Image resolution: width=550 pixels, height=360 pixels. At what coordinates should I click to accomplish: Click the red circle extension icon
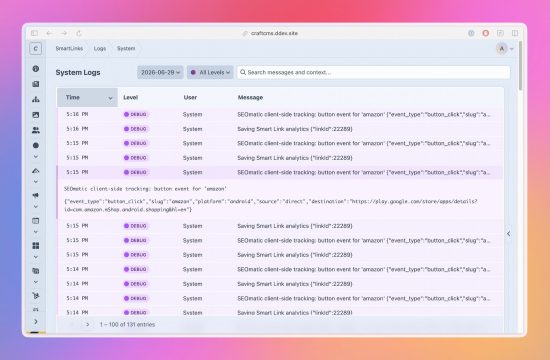tap(485, 33)
